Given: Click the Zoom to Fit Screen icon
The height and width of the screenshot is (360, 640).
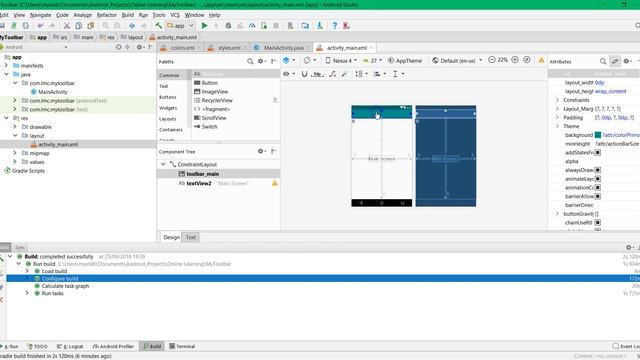Looking at the screenshot, I should tap(527, 60).
